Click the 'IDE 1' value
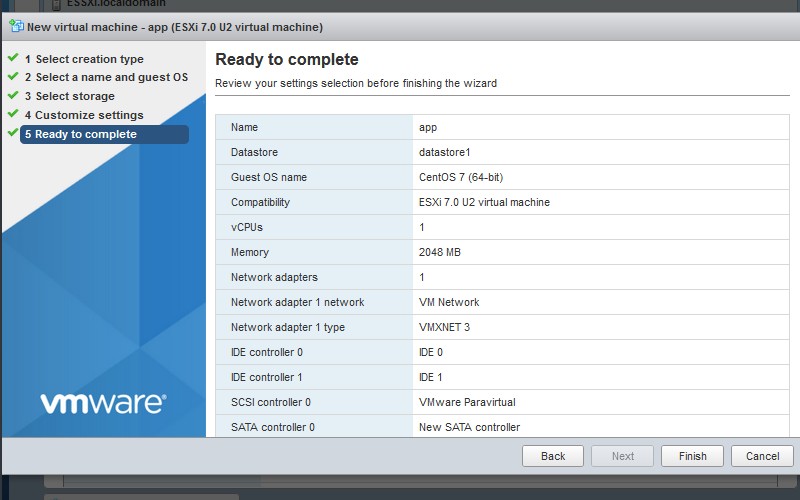The image size is (800, 500). tap(431, 377)
